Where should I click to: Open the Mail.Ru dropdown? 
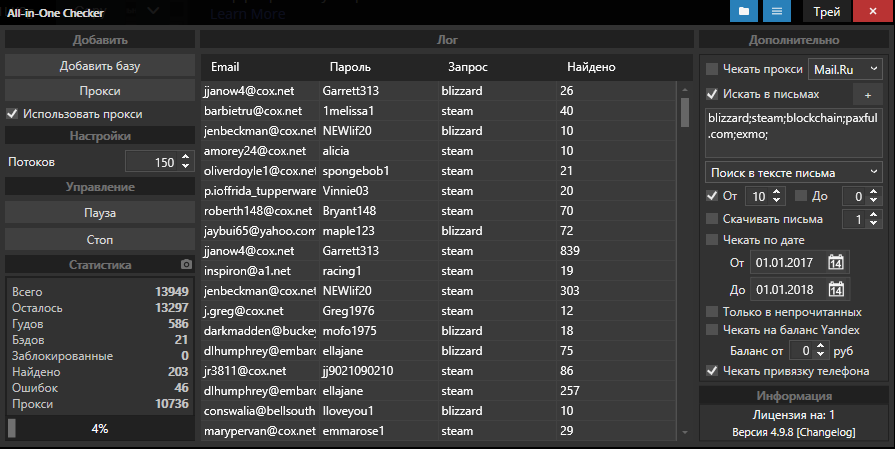845,69
